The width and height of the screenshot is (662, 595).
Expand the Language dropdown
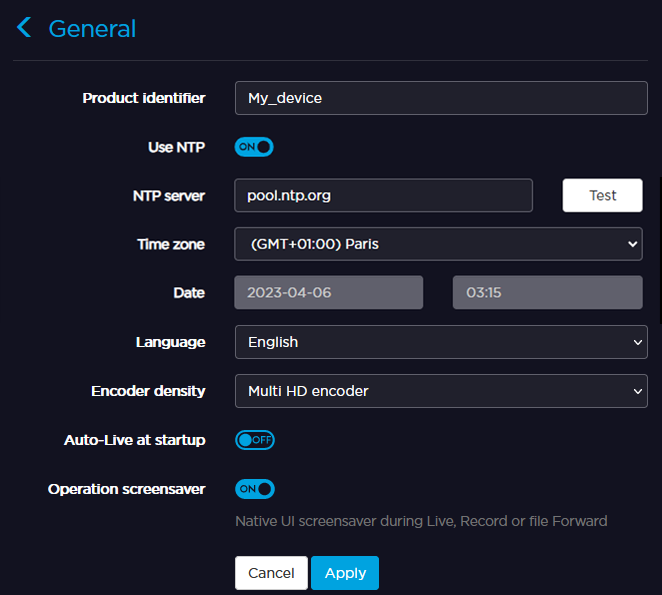[x=441, y=342]
